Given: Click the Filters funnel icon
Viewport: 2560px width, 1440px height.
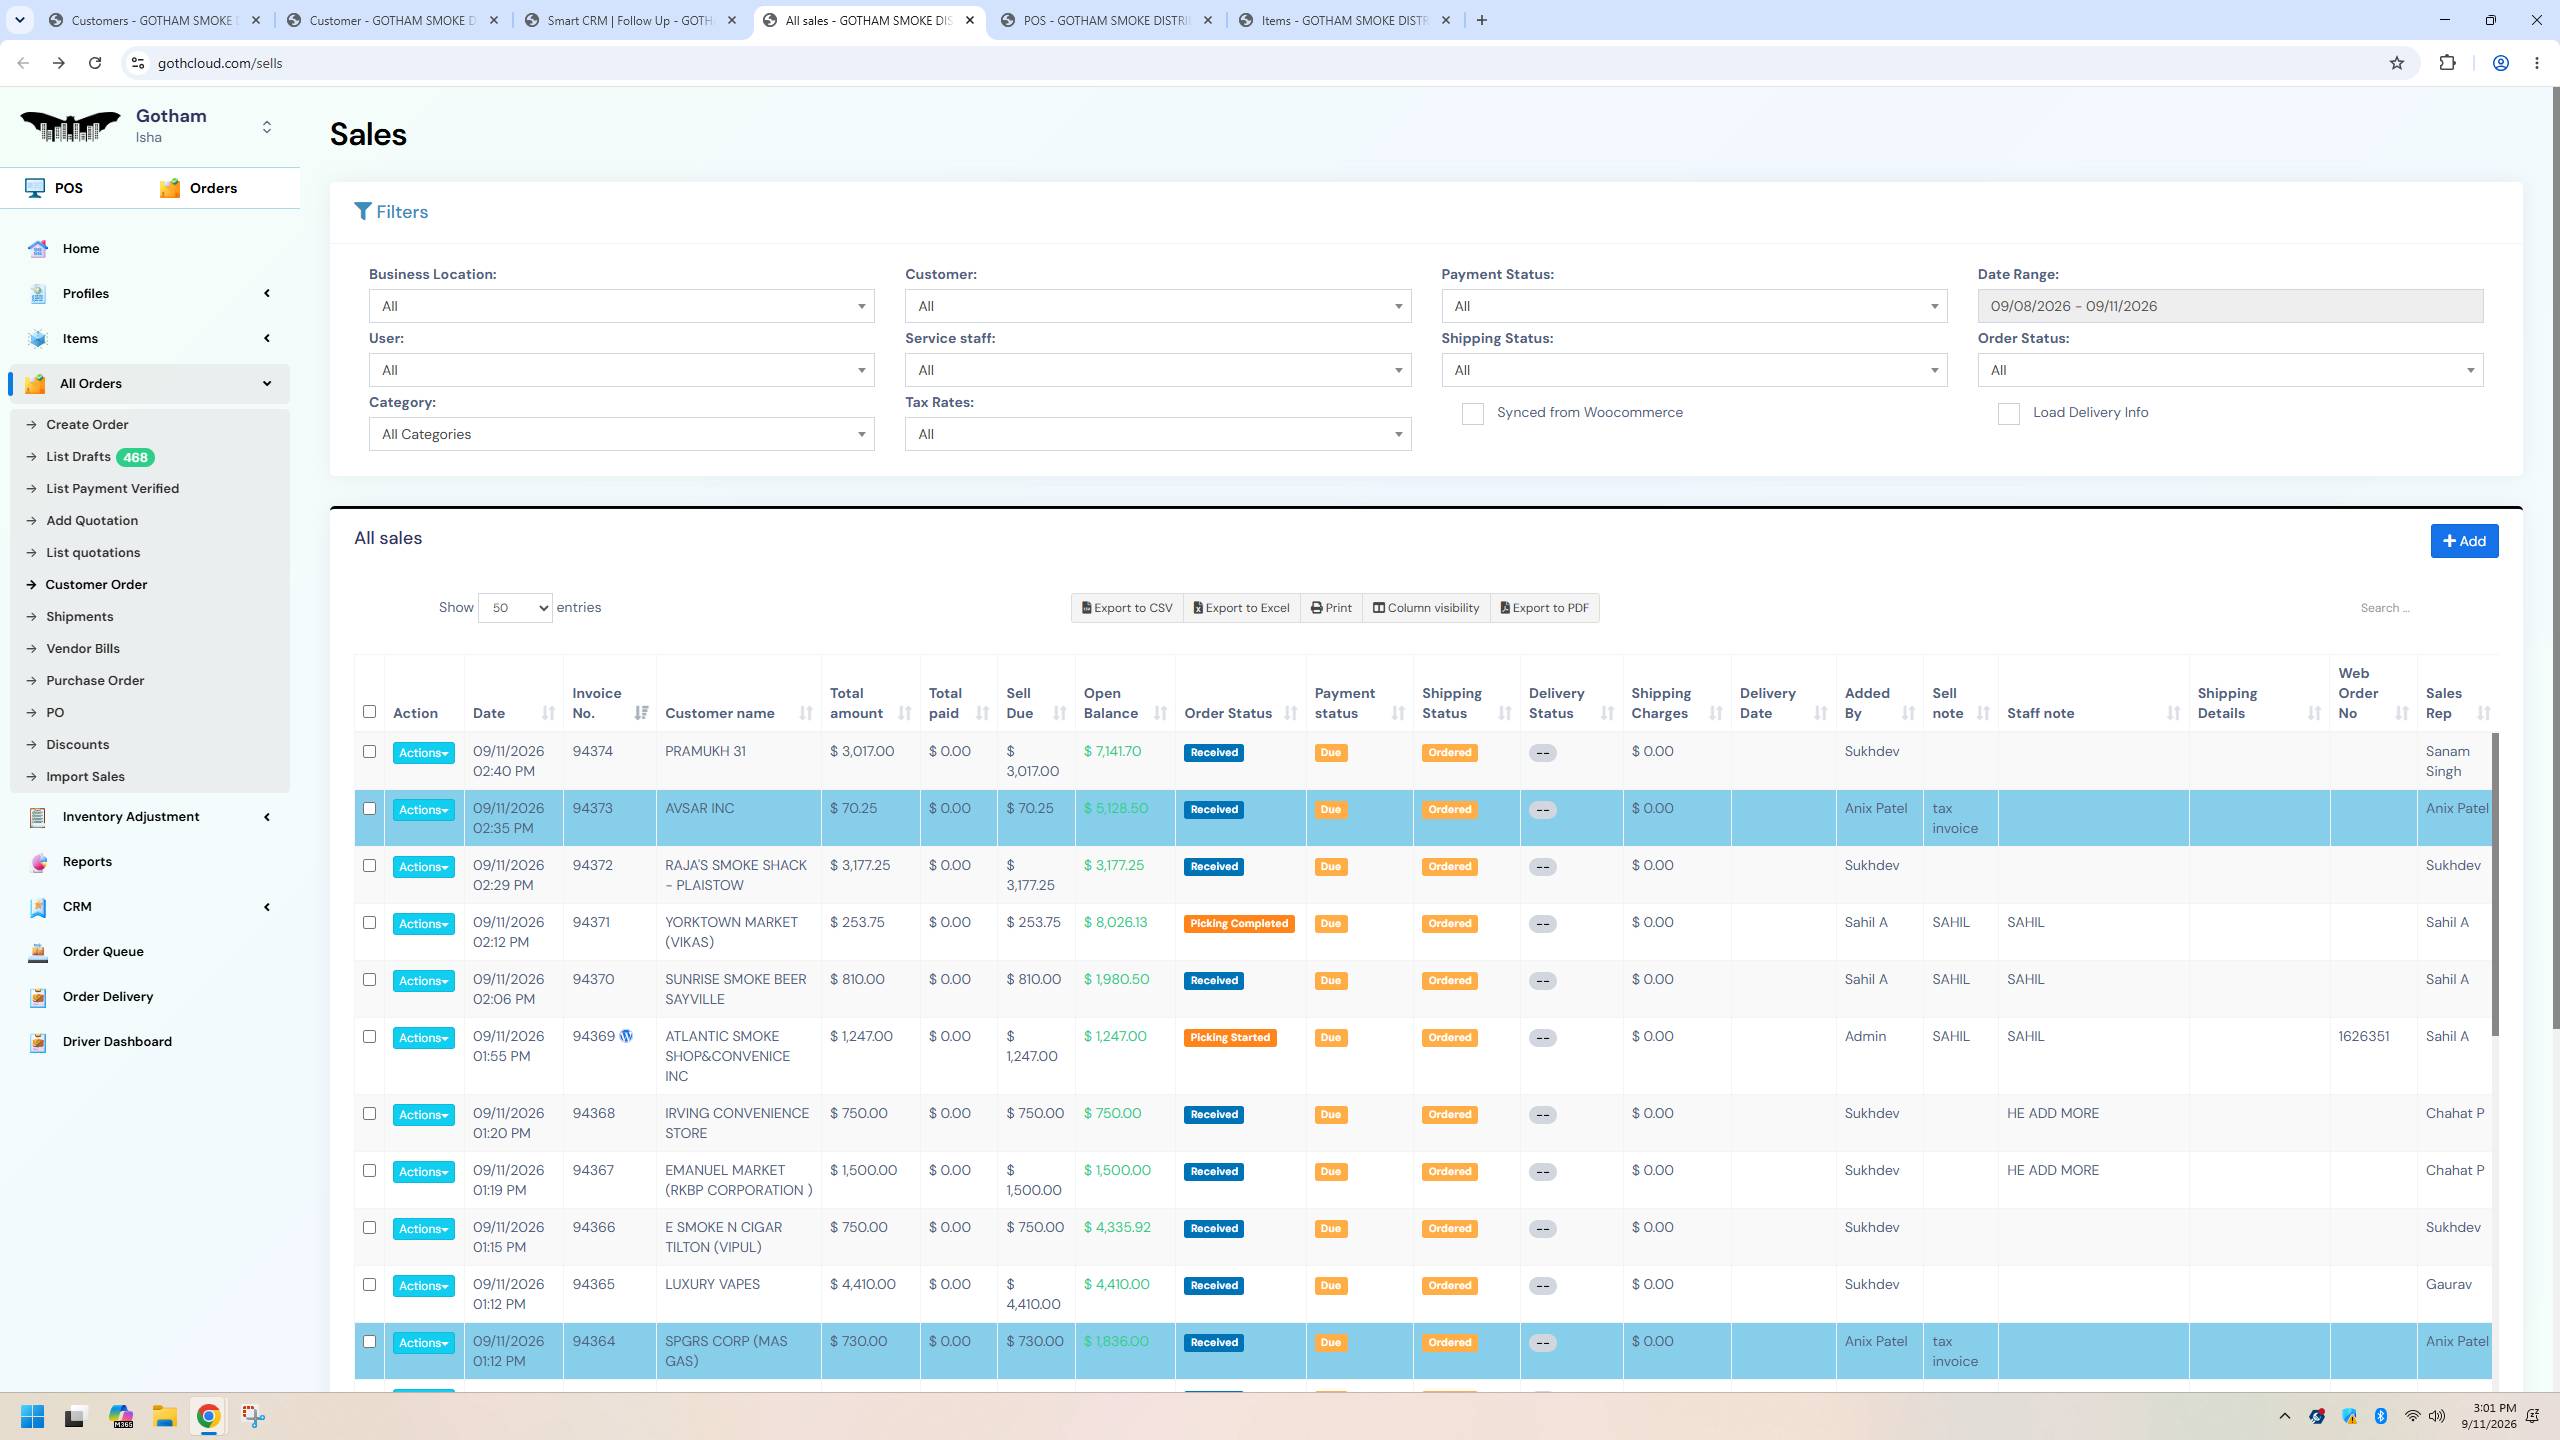Looking at the screenshot, I should tap(363, 212).
